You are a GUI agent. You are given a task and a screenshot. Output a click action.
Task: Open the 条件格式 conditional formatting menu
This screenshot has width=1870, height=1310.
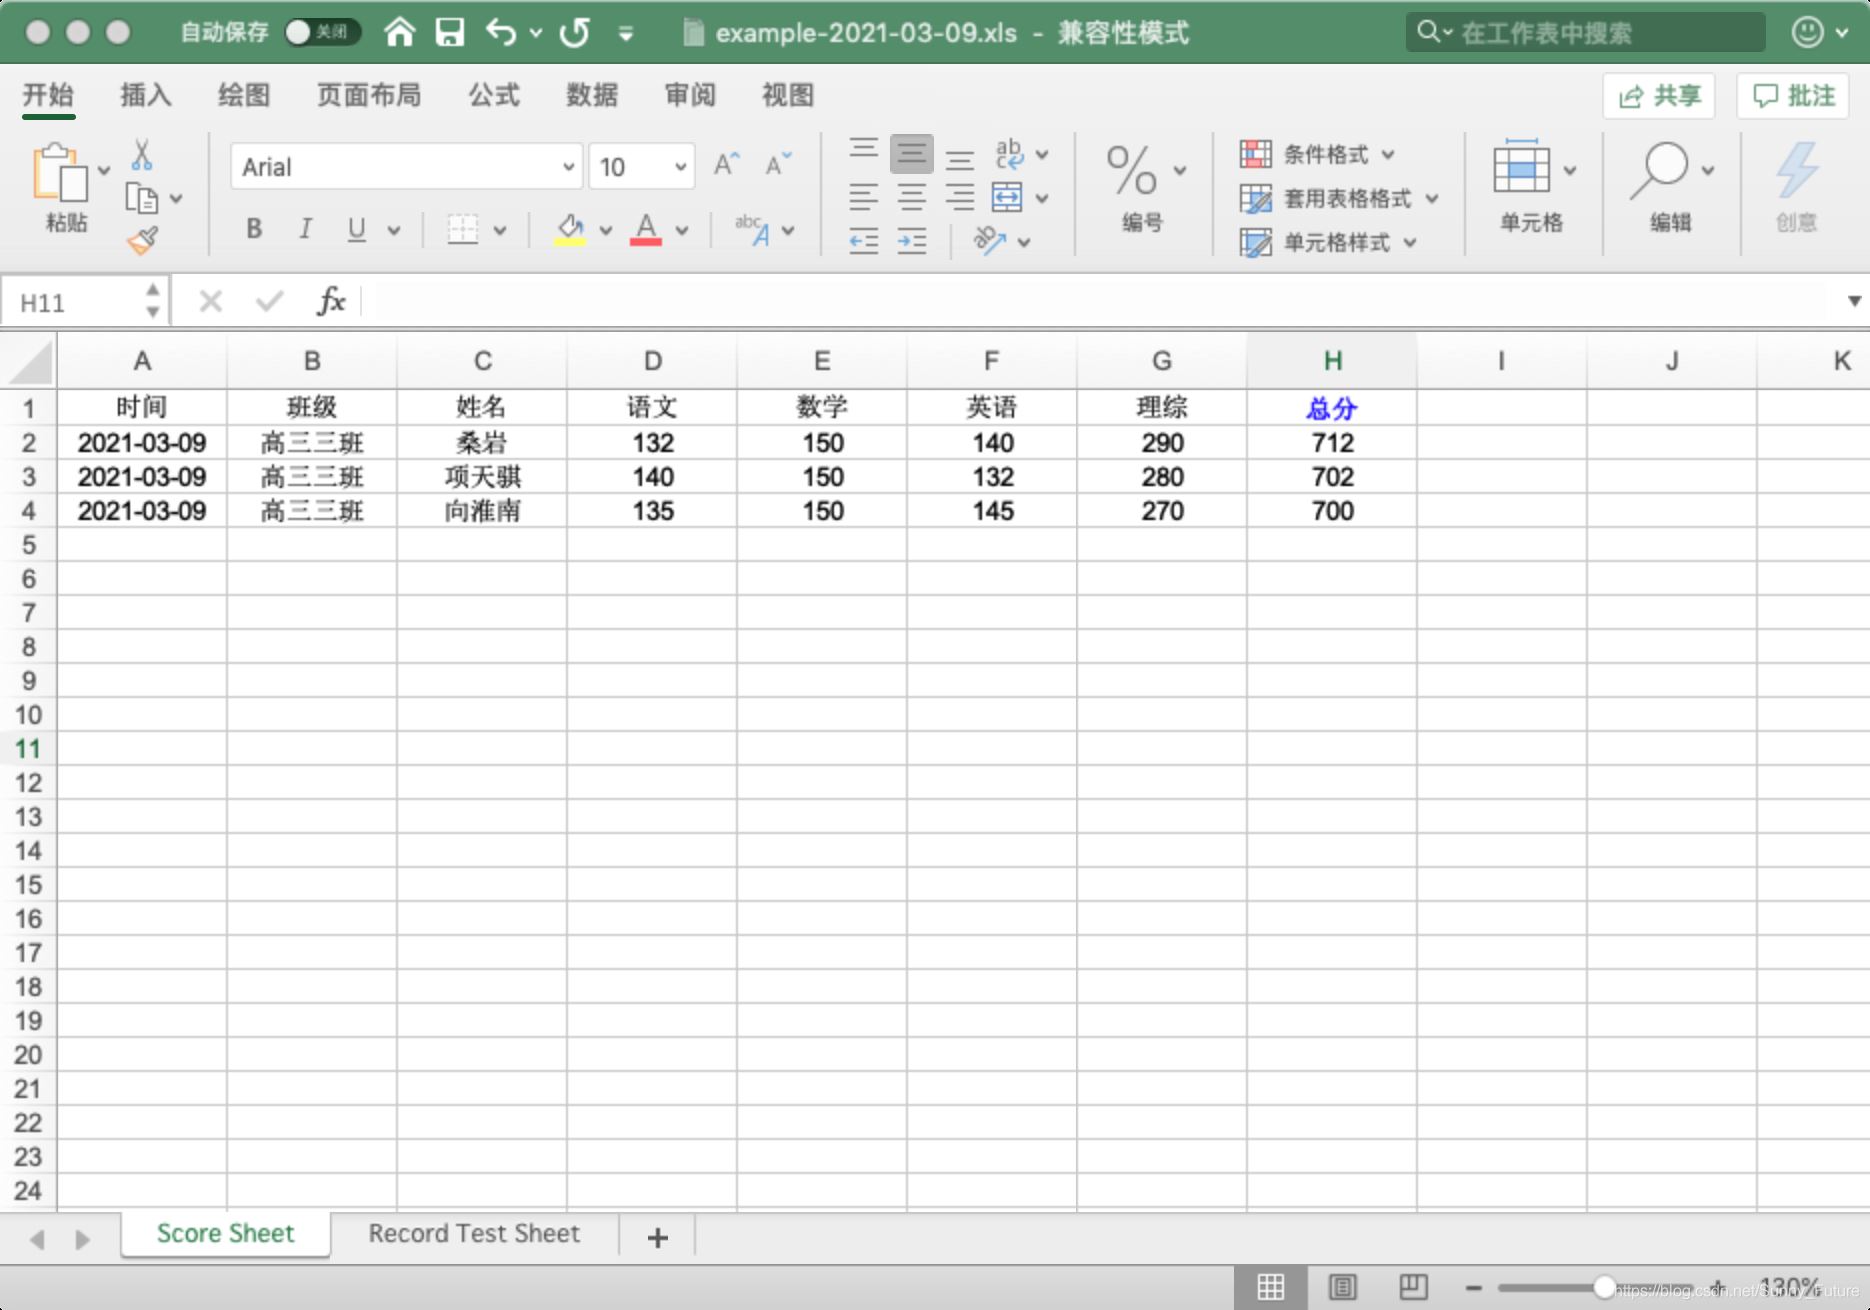(x=1318, y=155)
